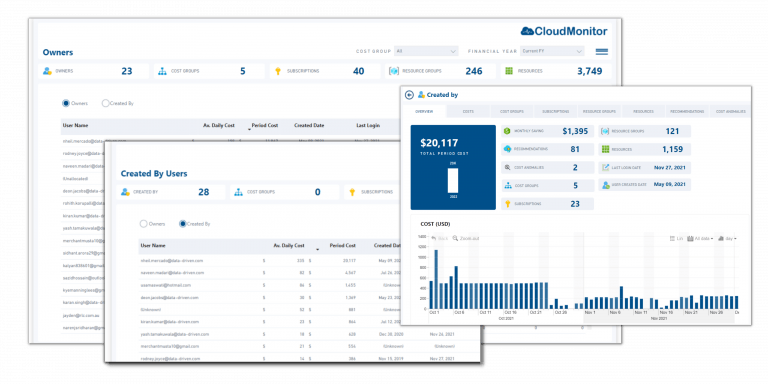
Task: Open the All data dropdown on cost chart
Action: 700,238
